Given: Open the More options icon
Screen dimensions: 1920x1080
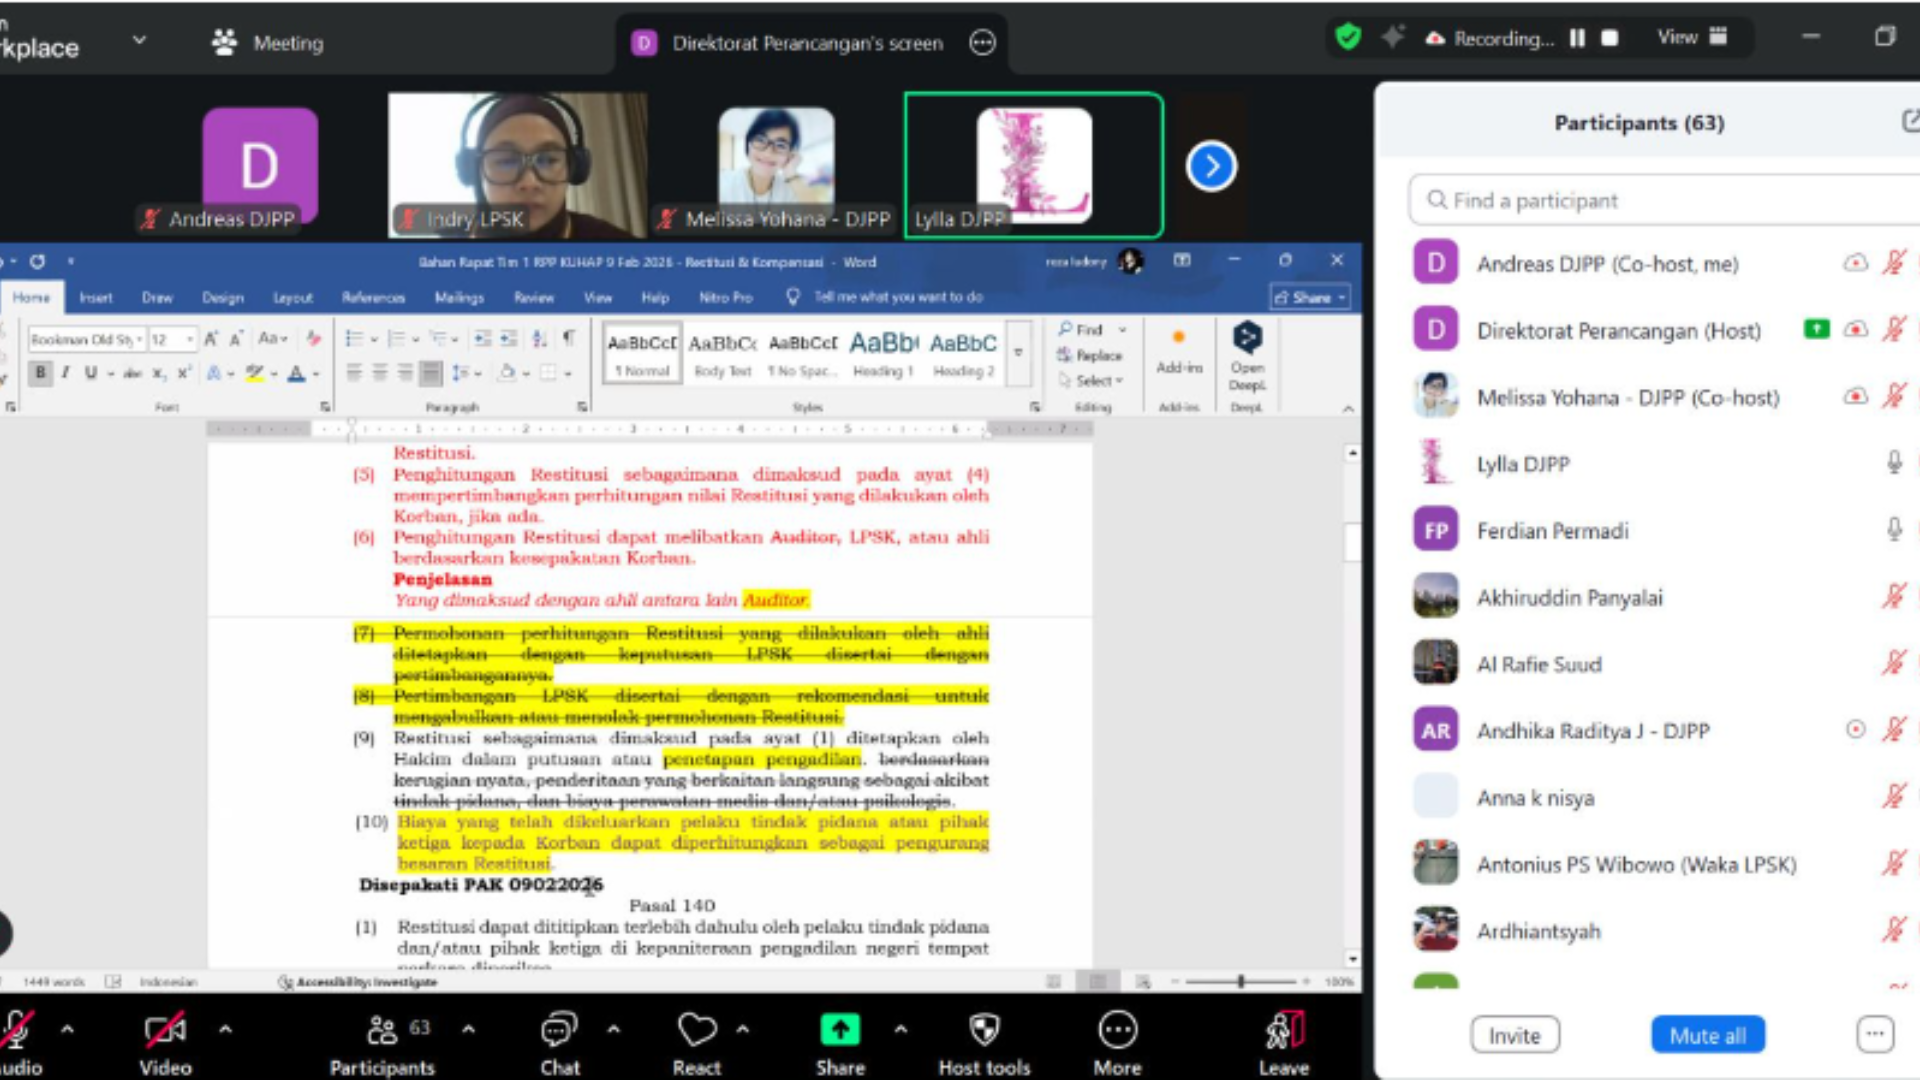Looking at the screenshot, I should 1117,1030.
